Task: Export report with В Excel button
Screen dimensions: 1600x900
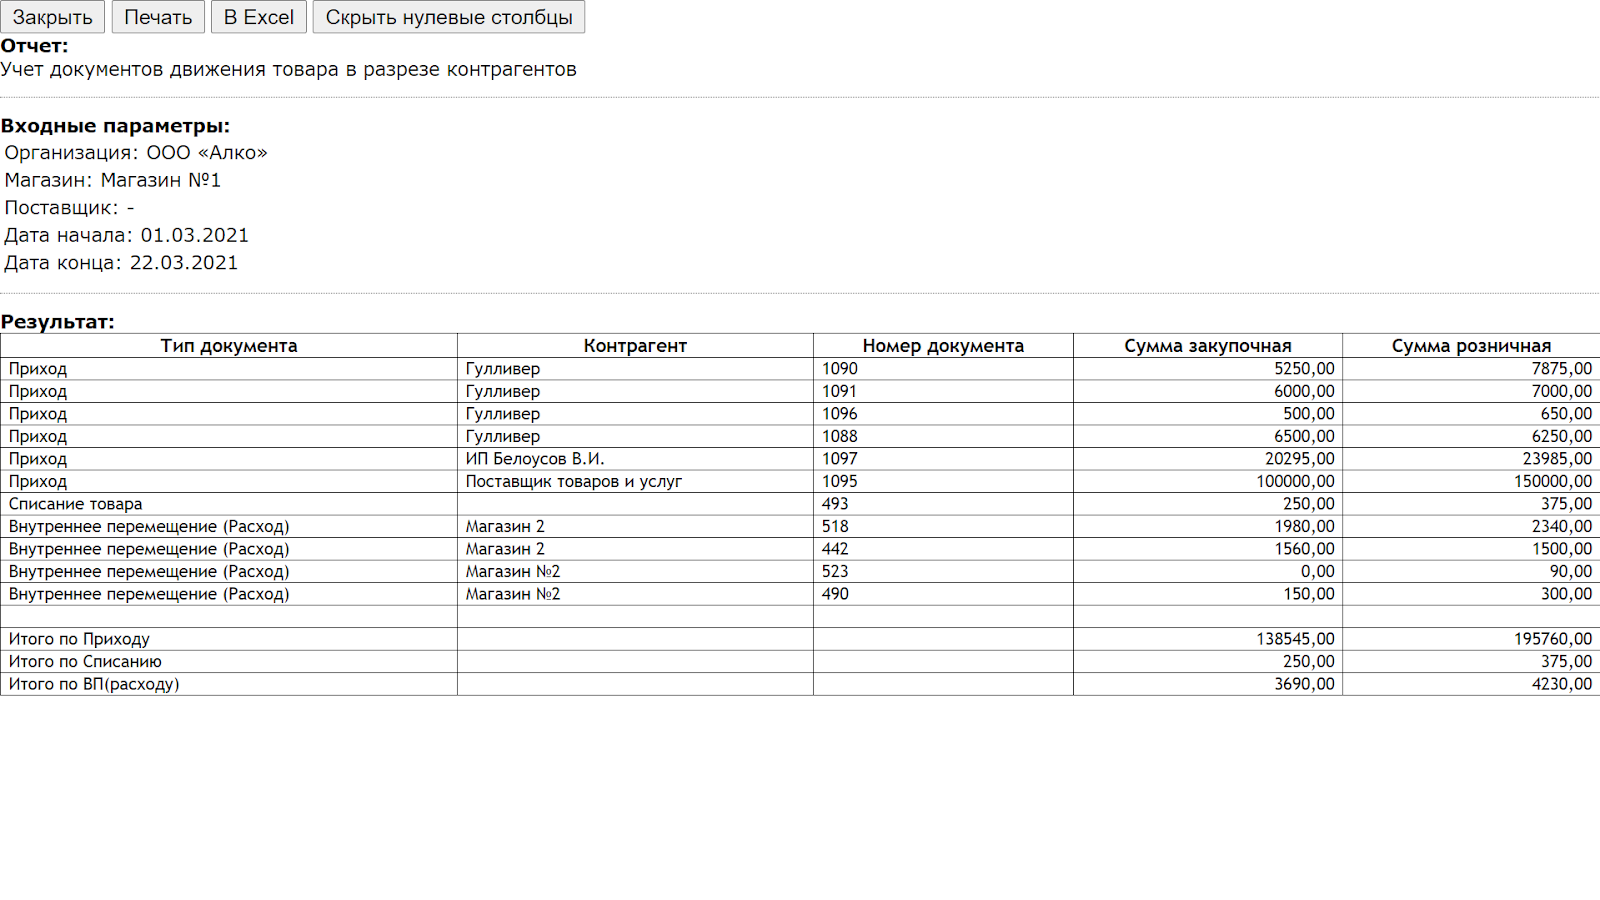Action: (258, 17)
